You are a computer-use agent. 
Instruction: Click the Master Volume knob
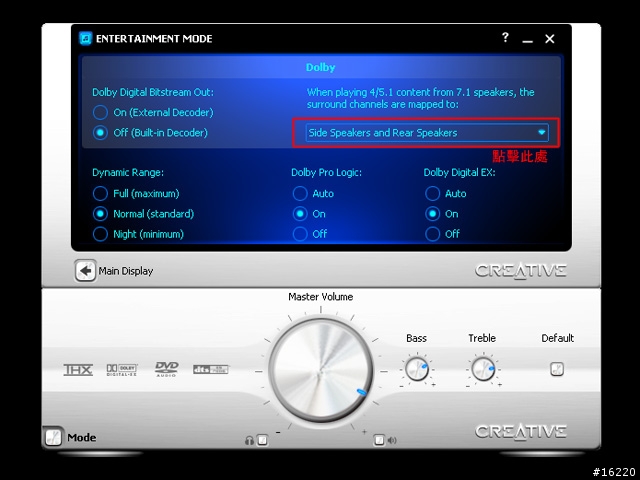pos(321,370)
